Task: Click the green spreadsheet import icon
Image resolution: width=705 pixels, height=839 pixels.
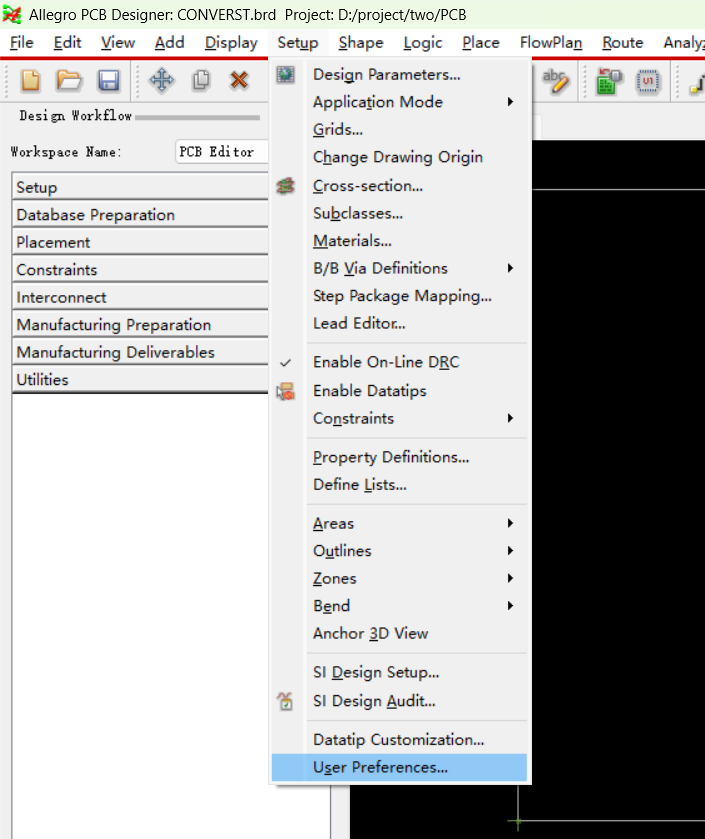Action: [609, 81]
